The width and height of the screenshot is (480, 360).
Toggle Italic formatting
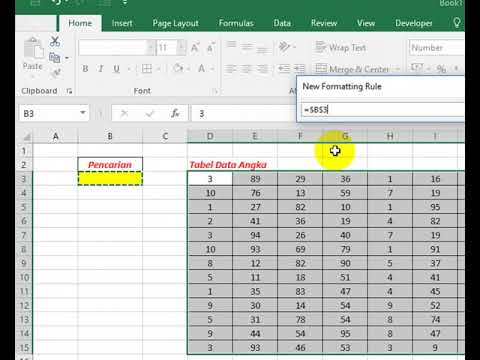(x=101, y=69)
